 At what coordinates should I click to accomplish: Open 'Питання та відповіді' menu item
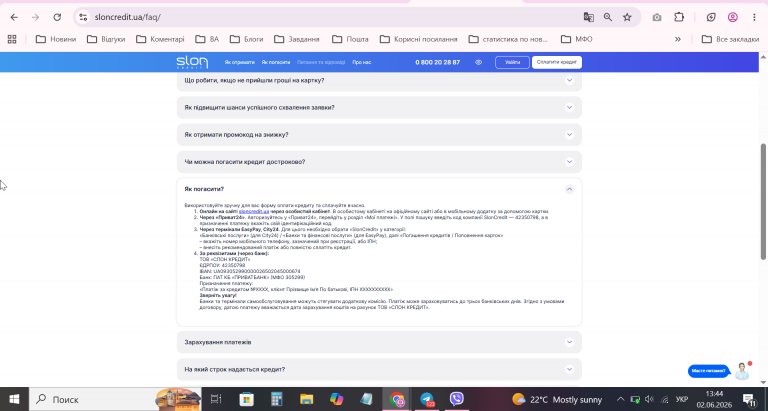[x=321, y=62]
